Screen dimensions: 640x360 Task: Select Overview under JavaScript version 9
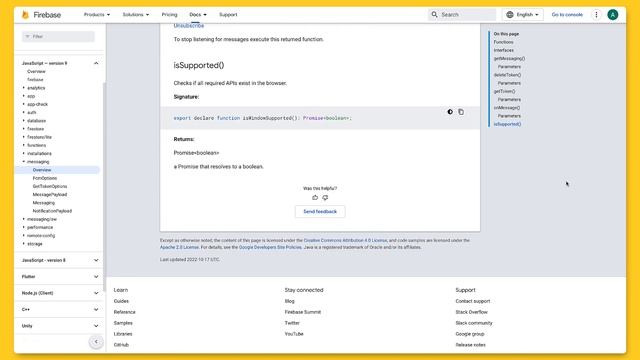[x=36, y=71]
